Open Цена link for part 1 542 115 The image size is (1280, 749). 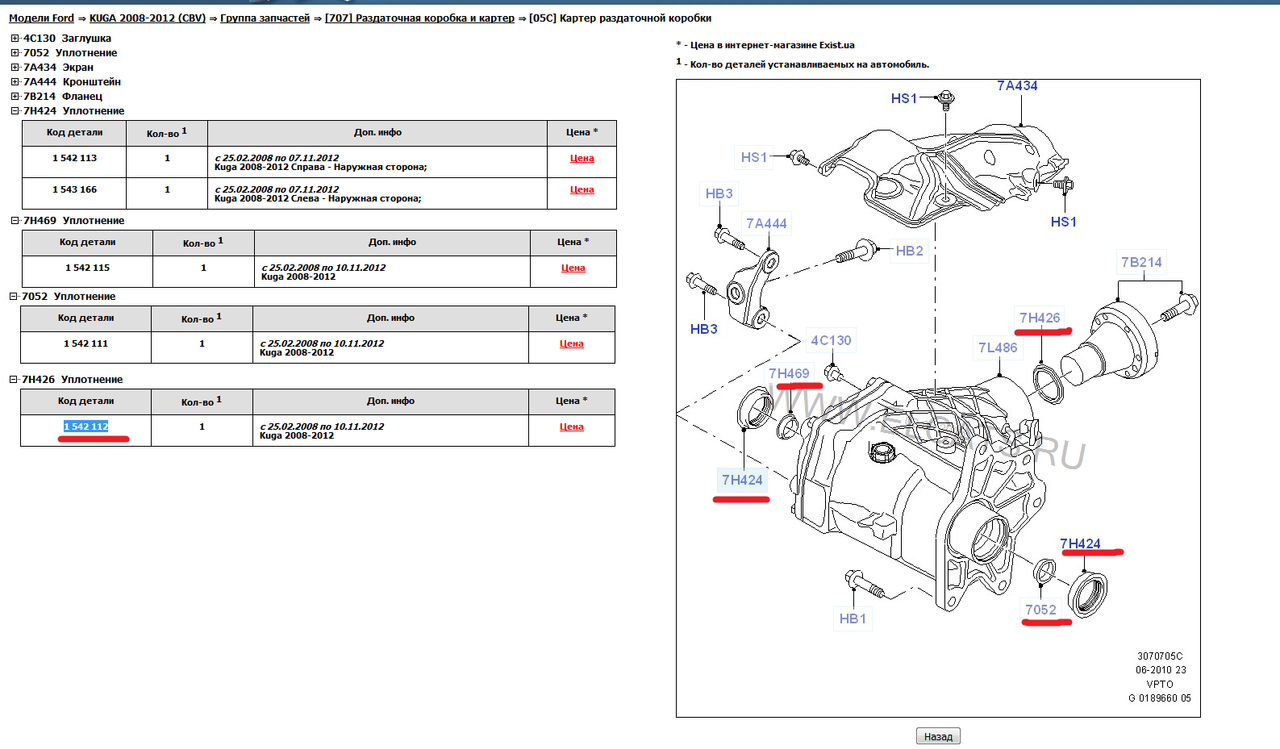pyautogui.click(x=573, y=268)
